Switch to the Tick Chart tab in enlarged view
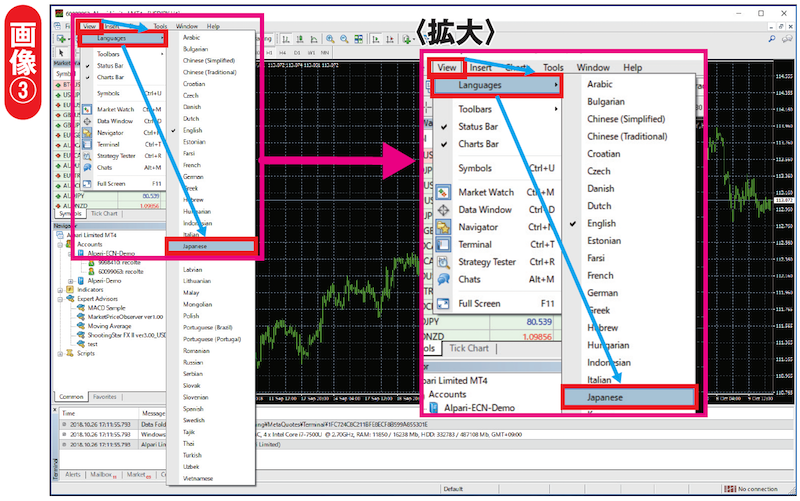 (469, 348)
